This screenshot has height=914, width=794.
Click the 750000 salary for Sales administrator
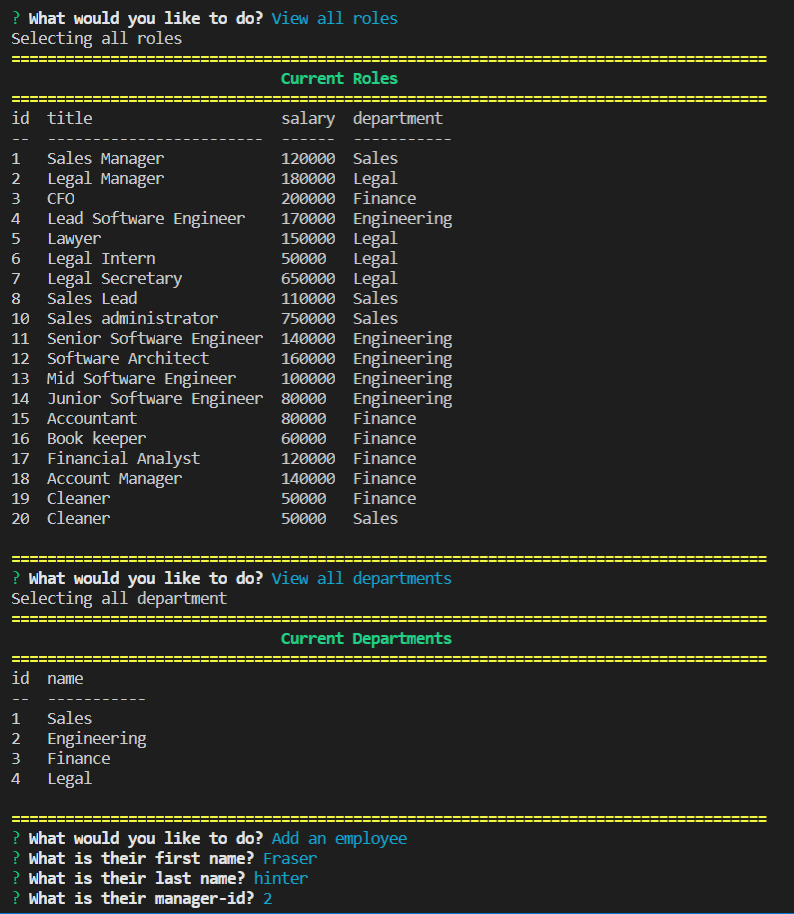point(308,318)
